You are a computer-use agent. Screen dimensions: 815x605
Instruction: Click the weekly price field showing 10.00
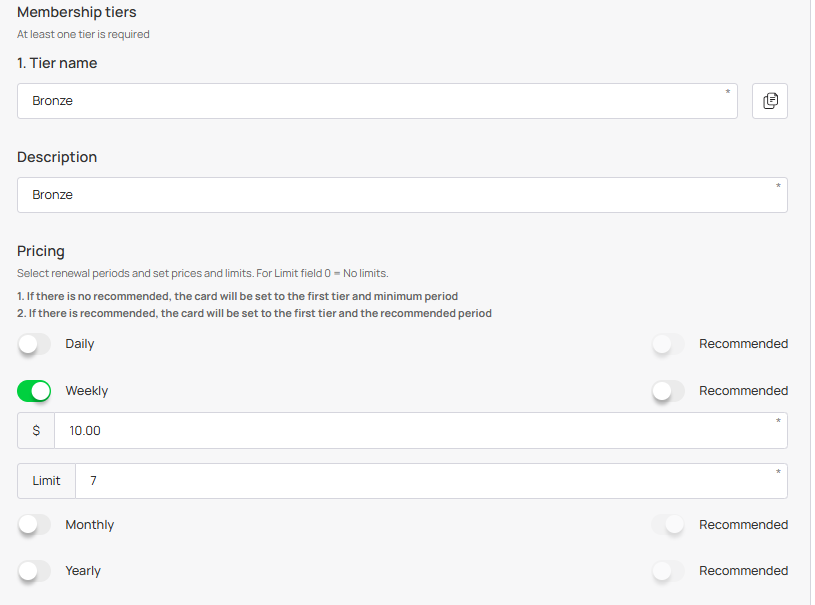[x=420, y=431]
